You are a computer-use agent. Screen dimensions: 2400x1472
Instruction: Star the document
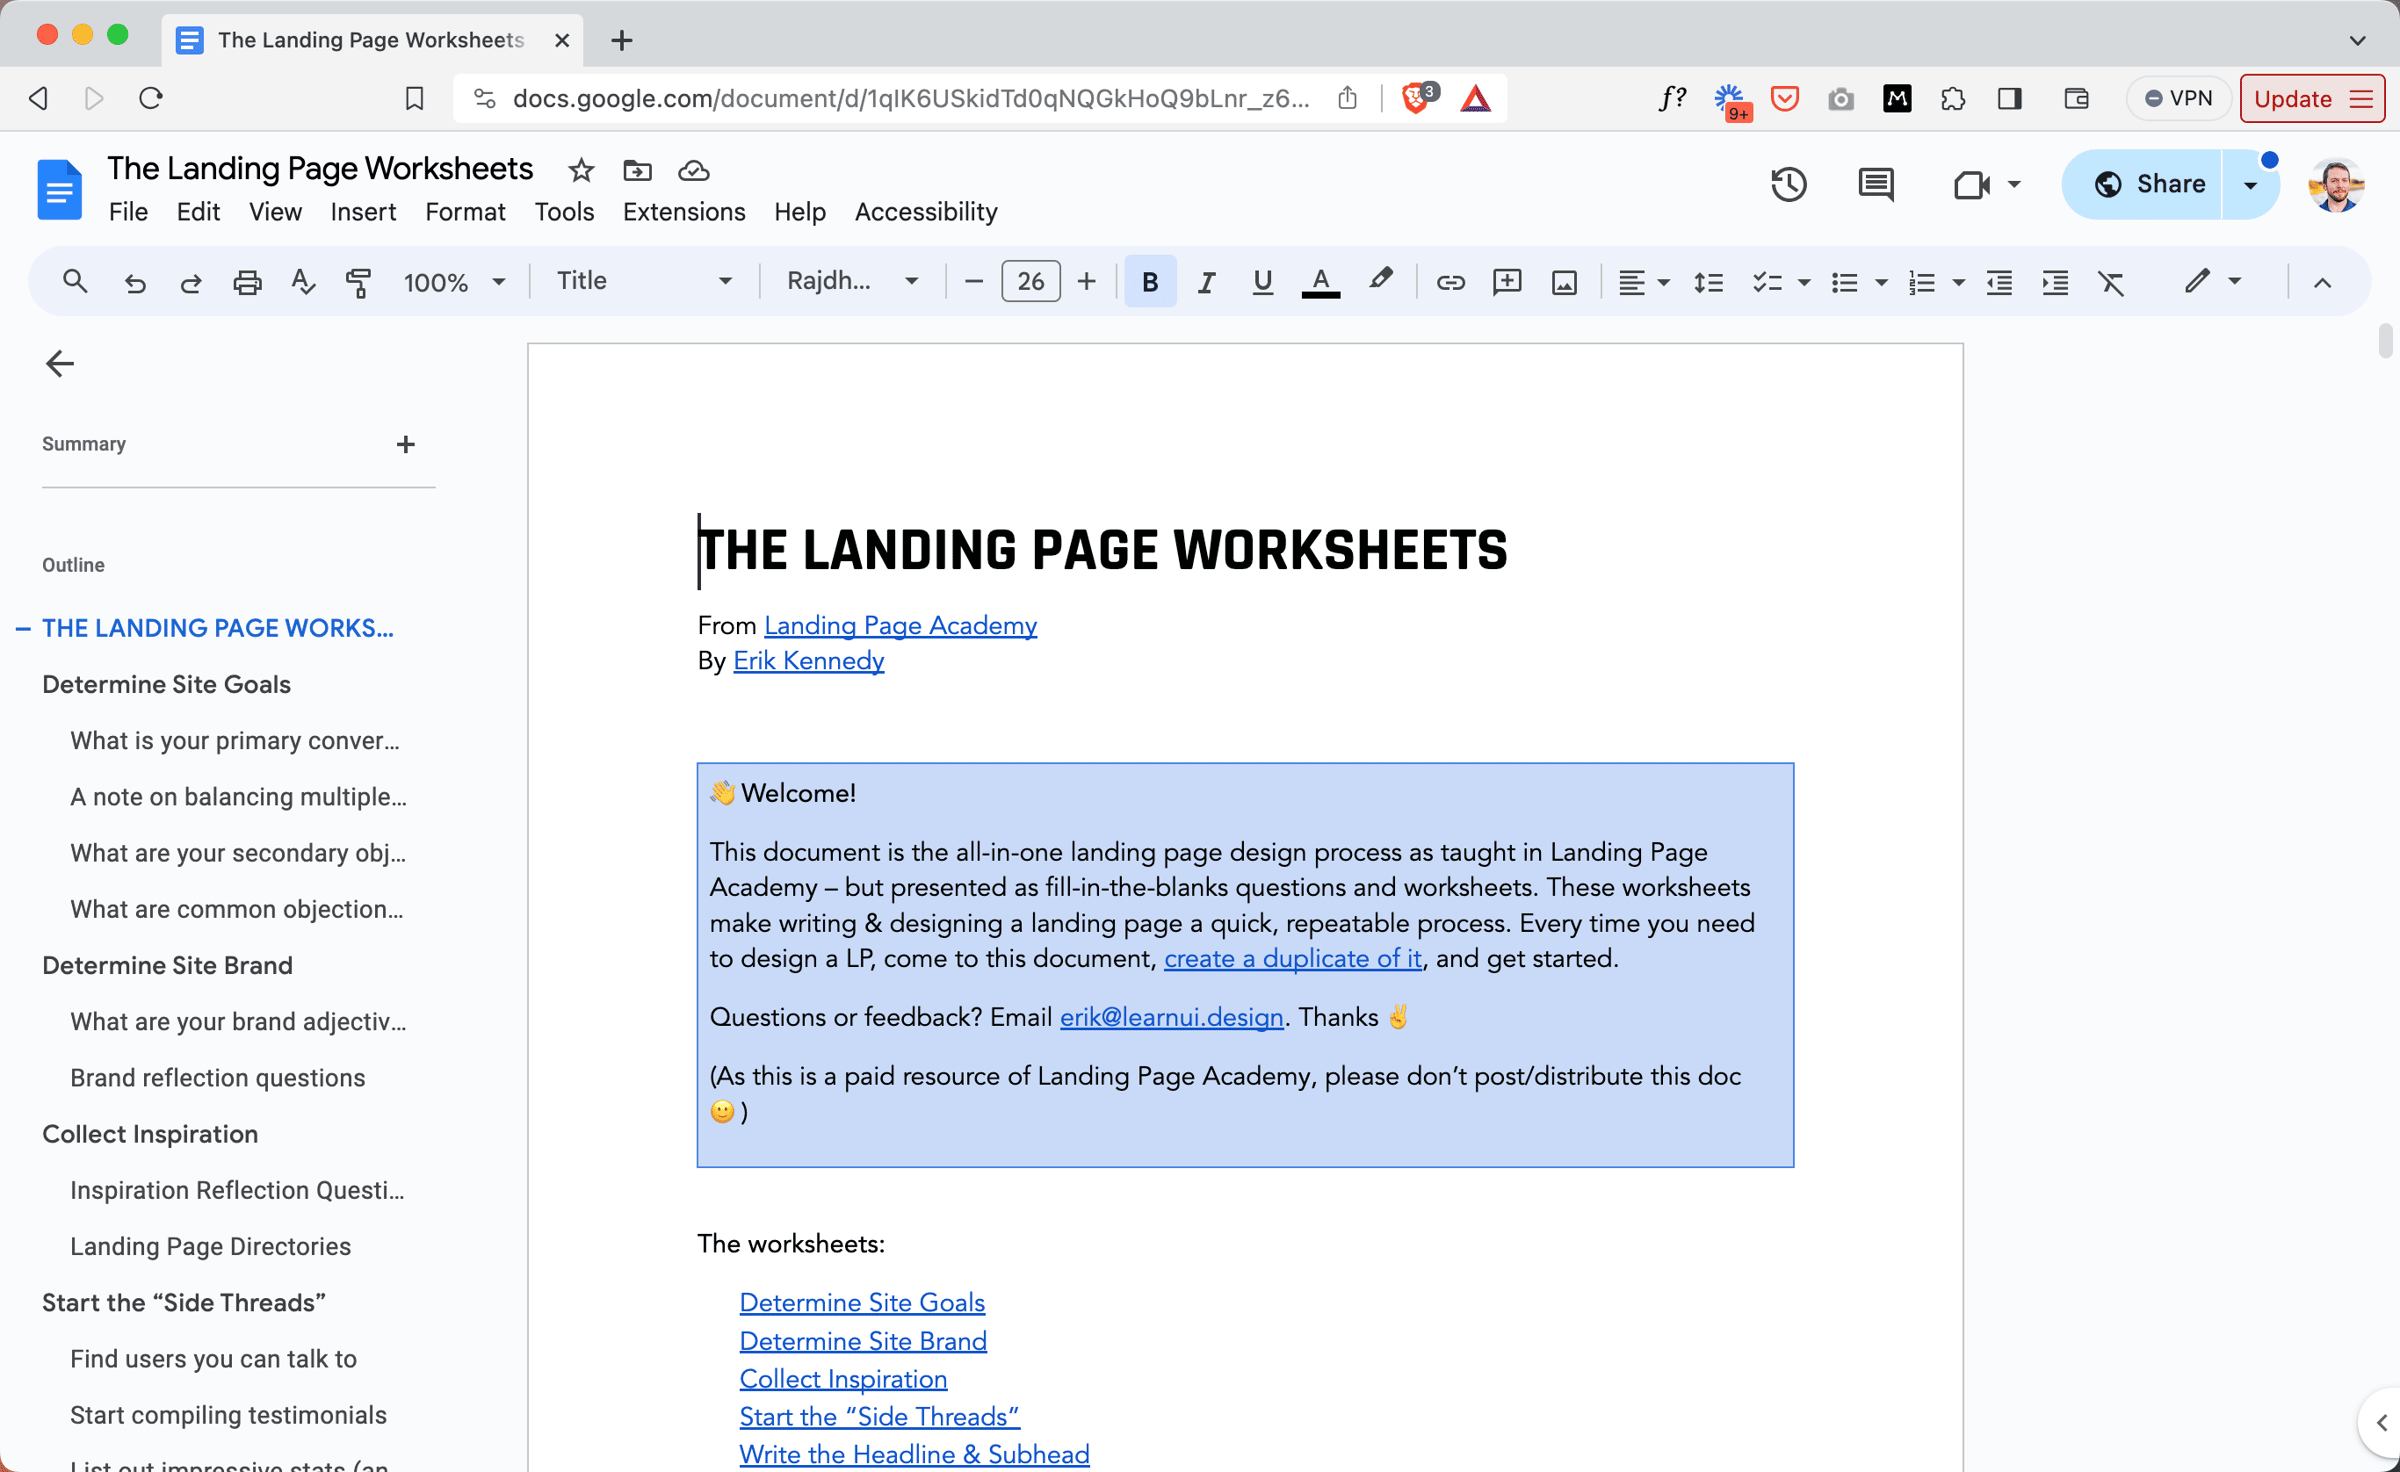click(580, 171)
